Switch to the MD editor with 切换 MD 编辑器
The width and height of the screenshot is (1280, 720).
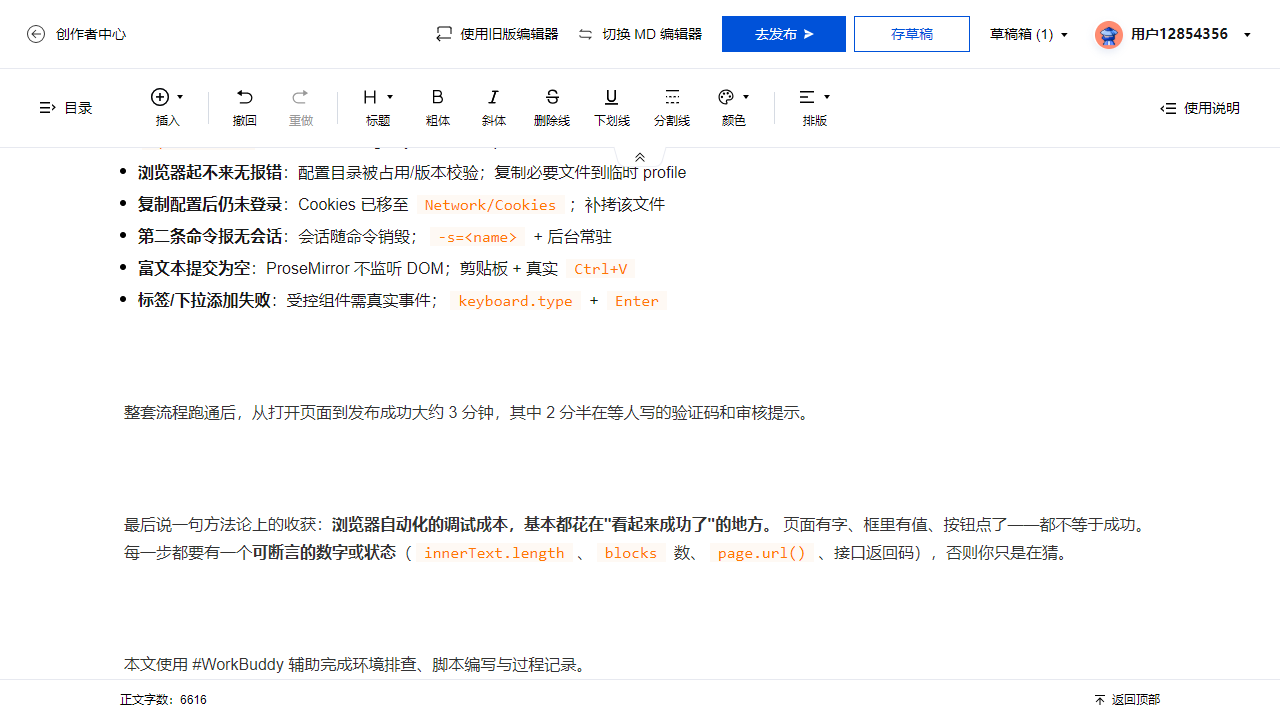640,34
